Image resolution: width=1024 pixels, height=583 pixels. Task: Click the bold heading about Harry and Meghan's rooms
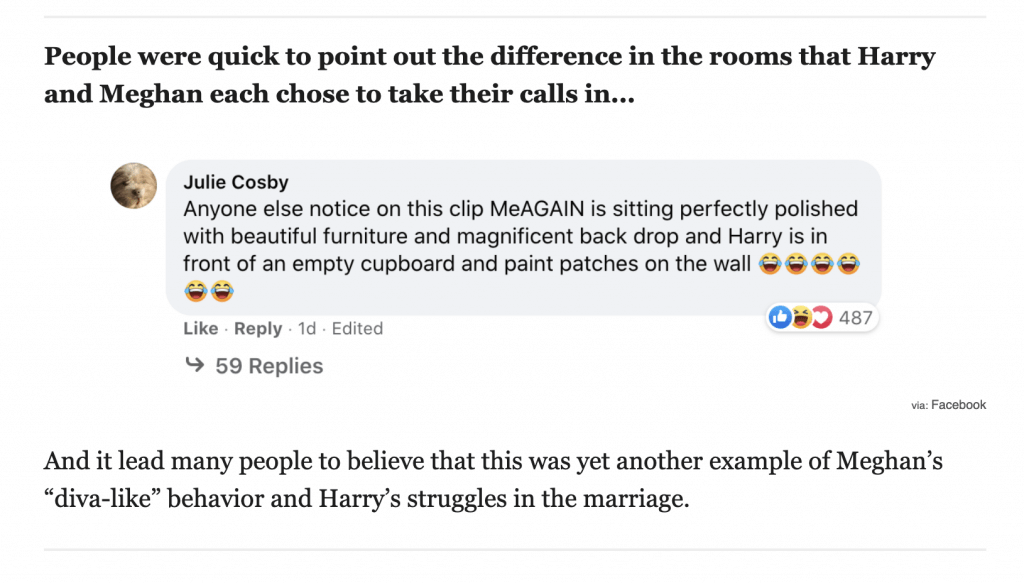(490, 74)
